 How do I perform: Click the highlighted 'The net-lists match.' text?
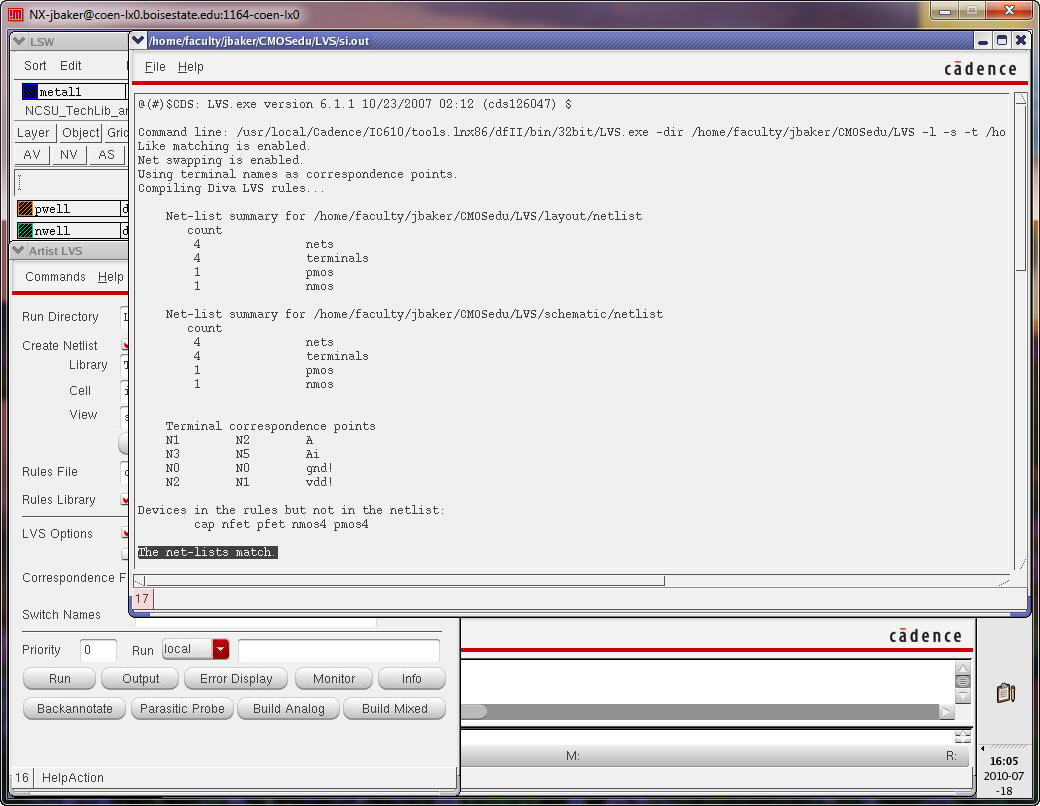[x=207, y=552]
